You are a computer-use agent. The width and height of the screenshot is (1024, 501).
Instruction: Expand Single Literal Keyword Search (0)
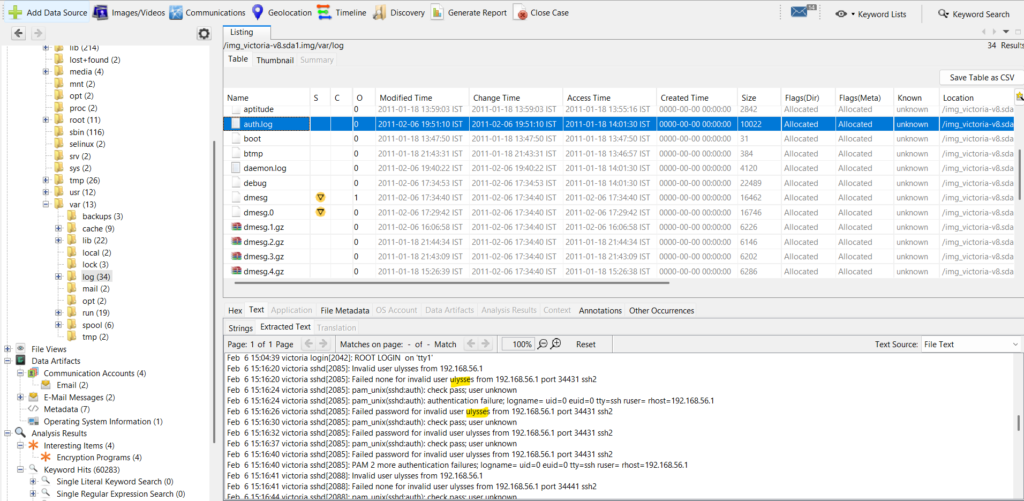click(34, 481)
